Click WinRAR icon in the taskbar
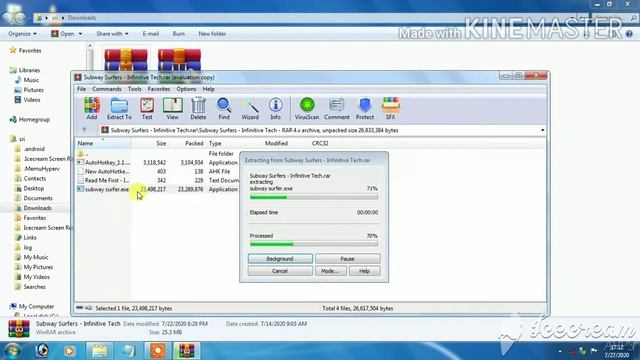 coord(186,351)
